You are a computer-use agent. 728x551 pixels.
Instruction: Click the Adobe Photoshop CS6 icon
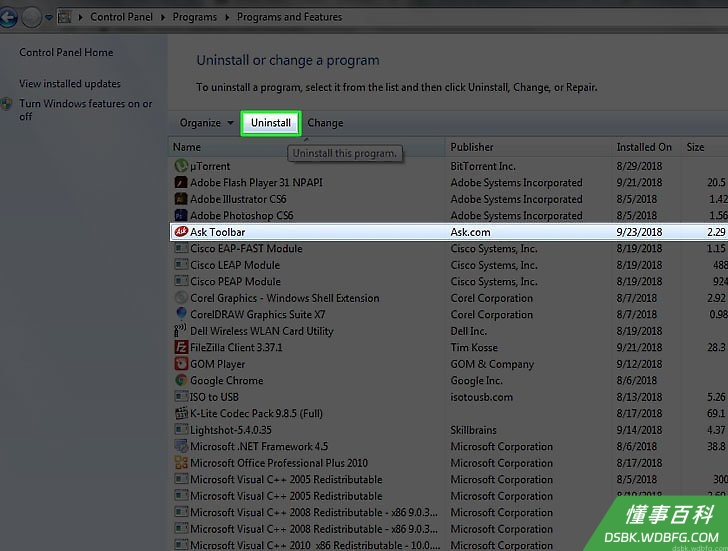[181, 215]
